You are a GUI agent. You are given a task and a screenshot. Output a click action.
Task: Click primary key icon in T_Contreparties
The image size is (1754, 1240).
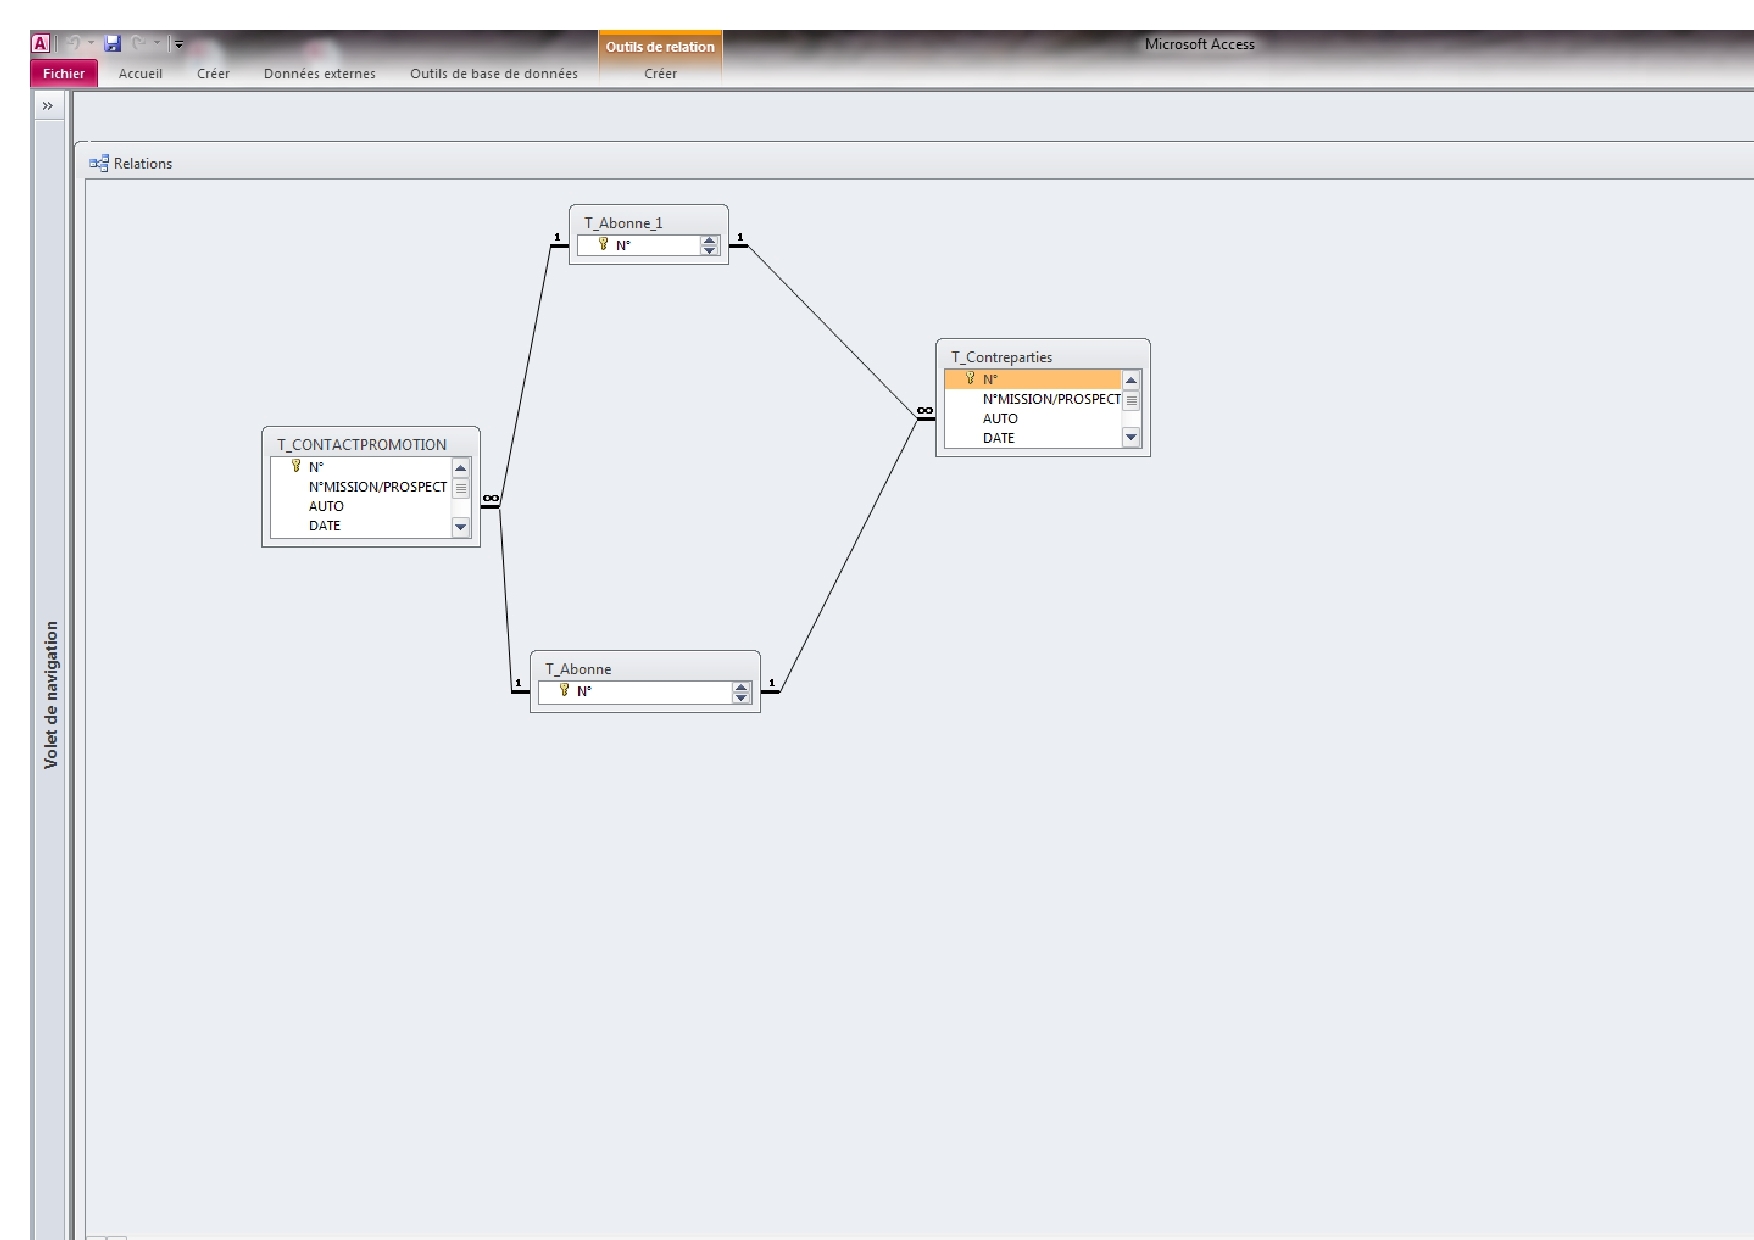click(970, 378)
